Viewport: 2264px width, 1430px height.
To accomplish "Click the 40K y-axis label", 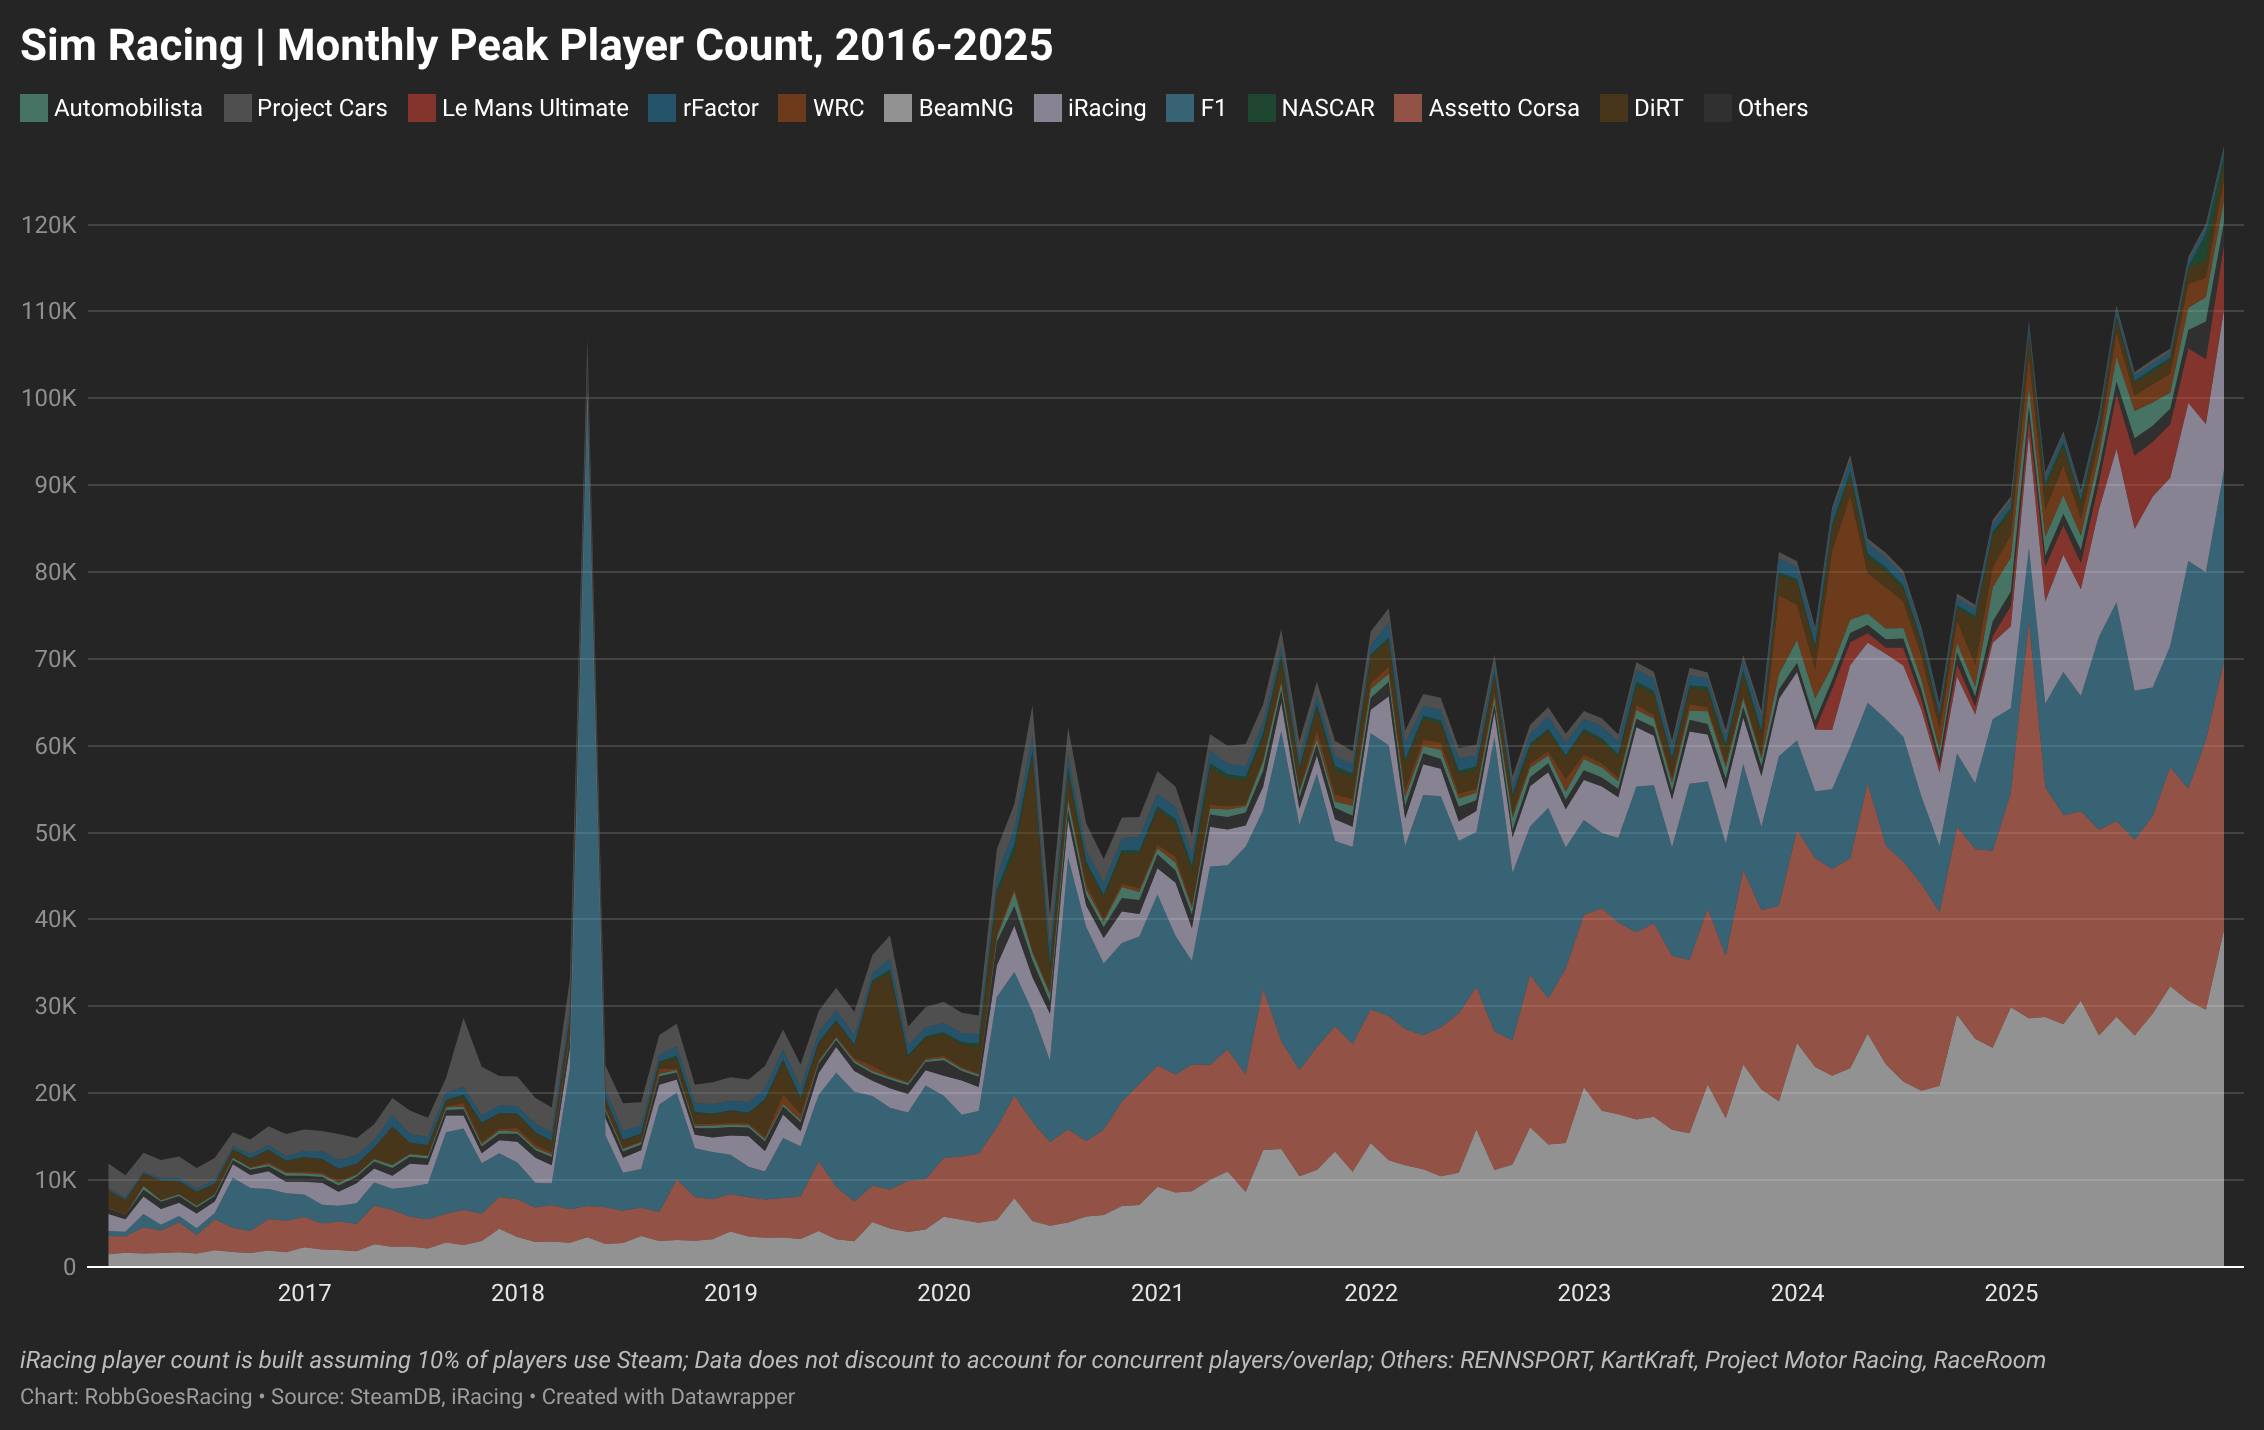I will click(55, 919).
